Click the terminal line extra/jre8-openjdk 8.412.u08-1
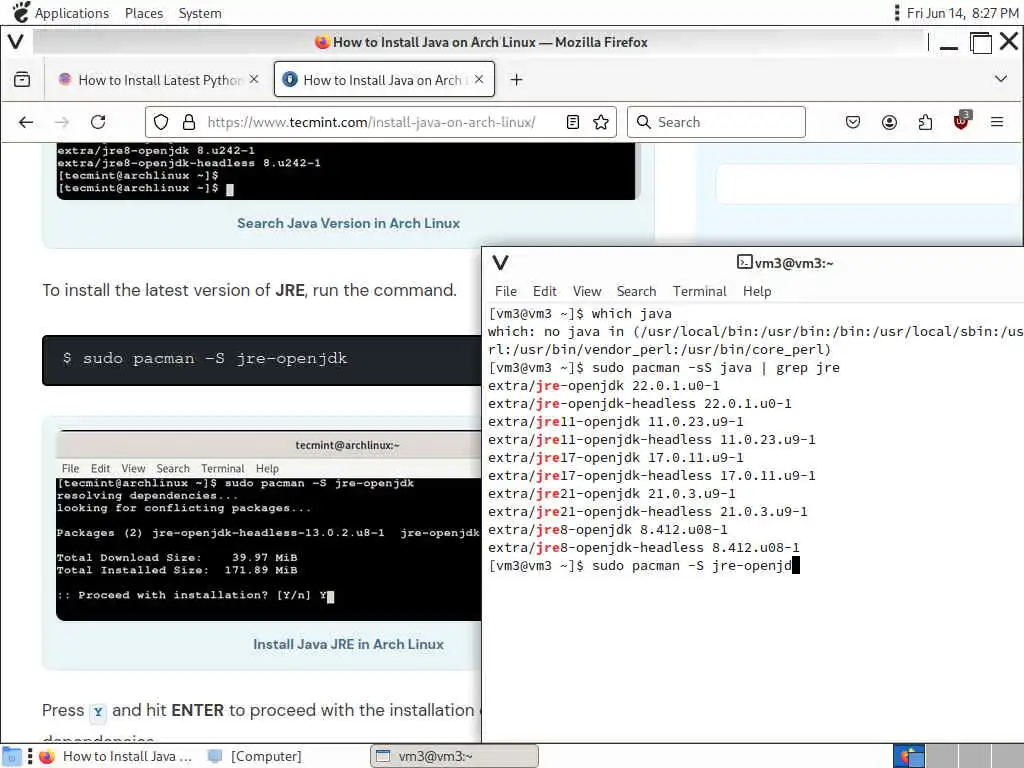 (x=607, y=530)
